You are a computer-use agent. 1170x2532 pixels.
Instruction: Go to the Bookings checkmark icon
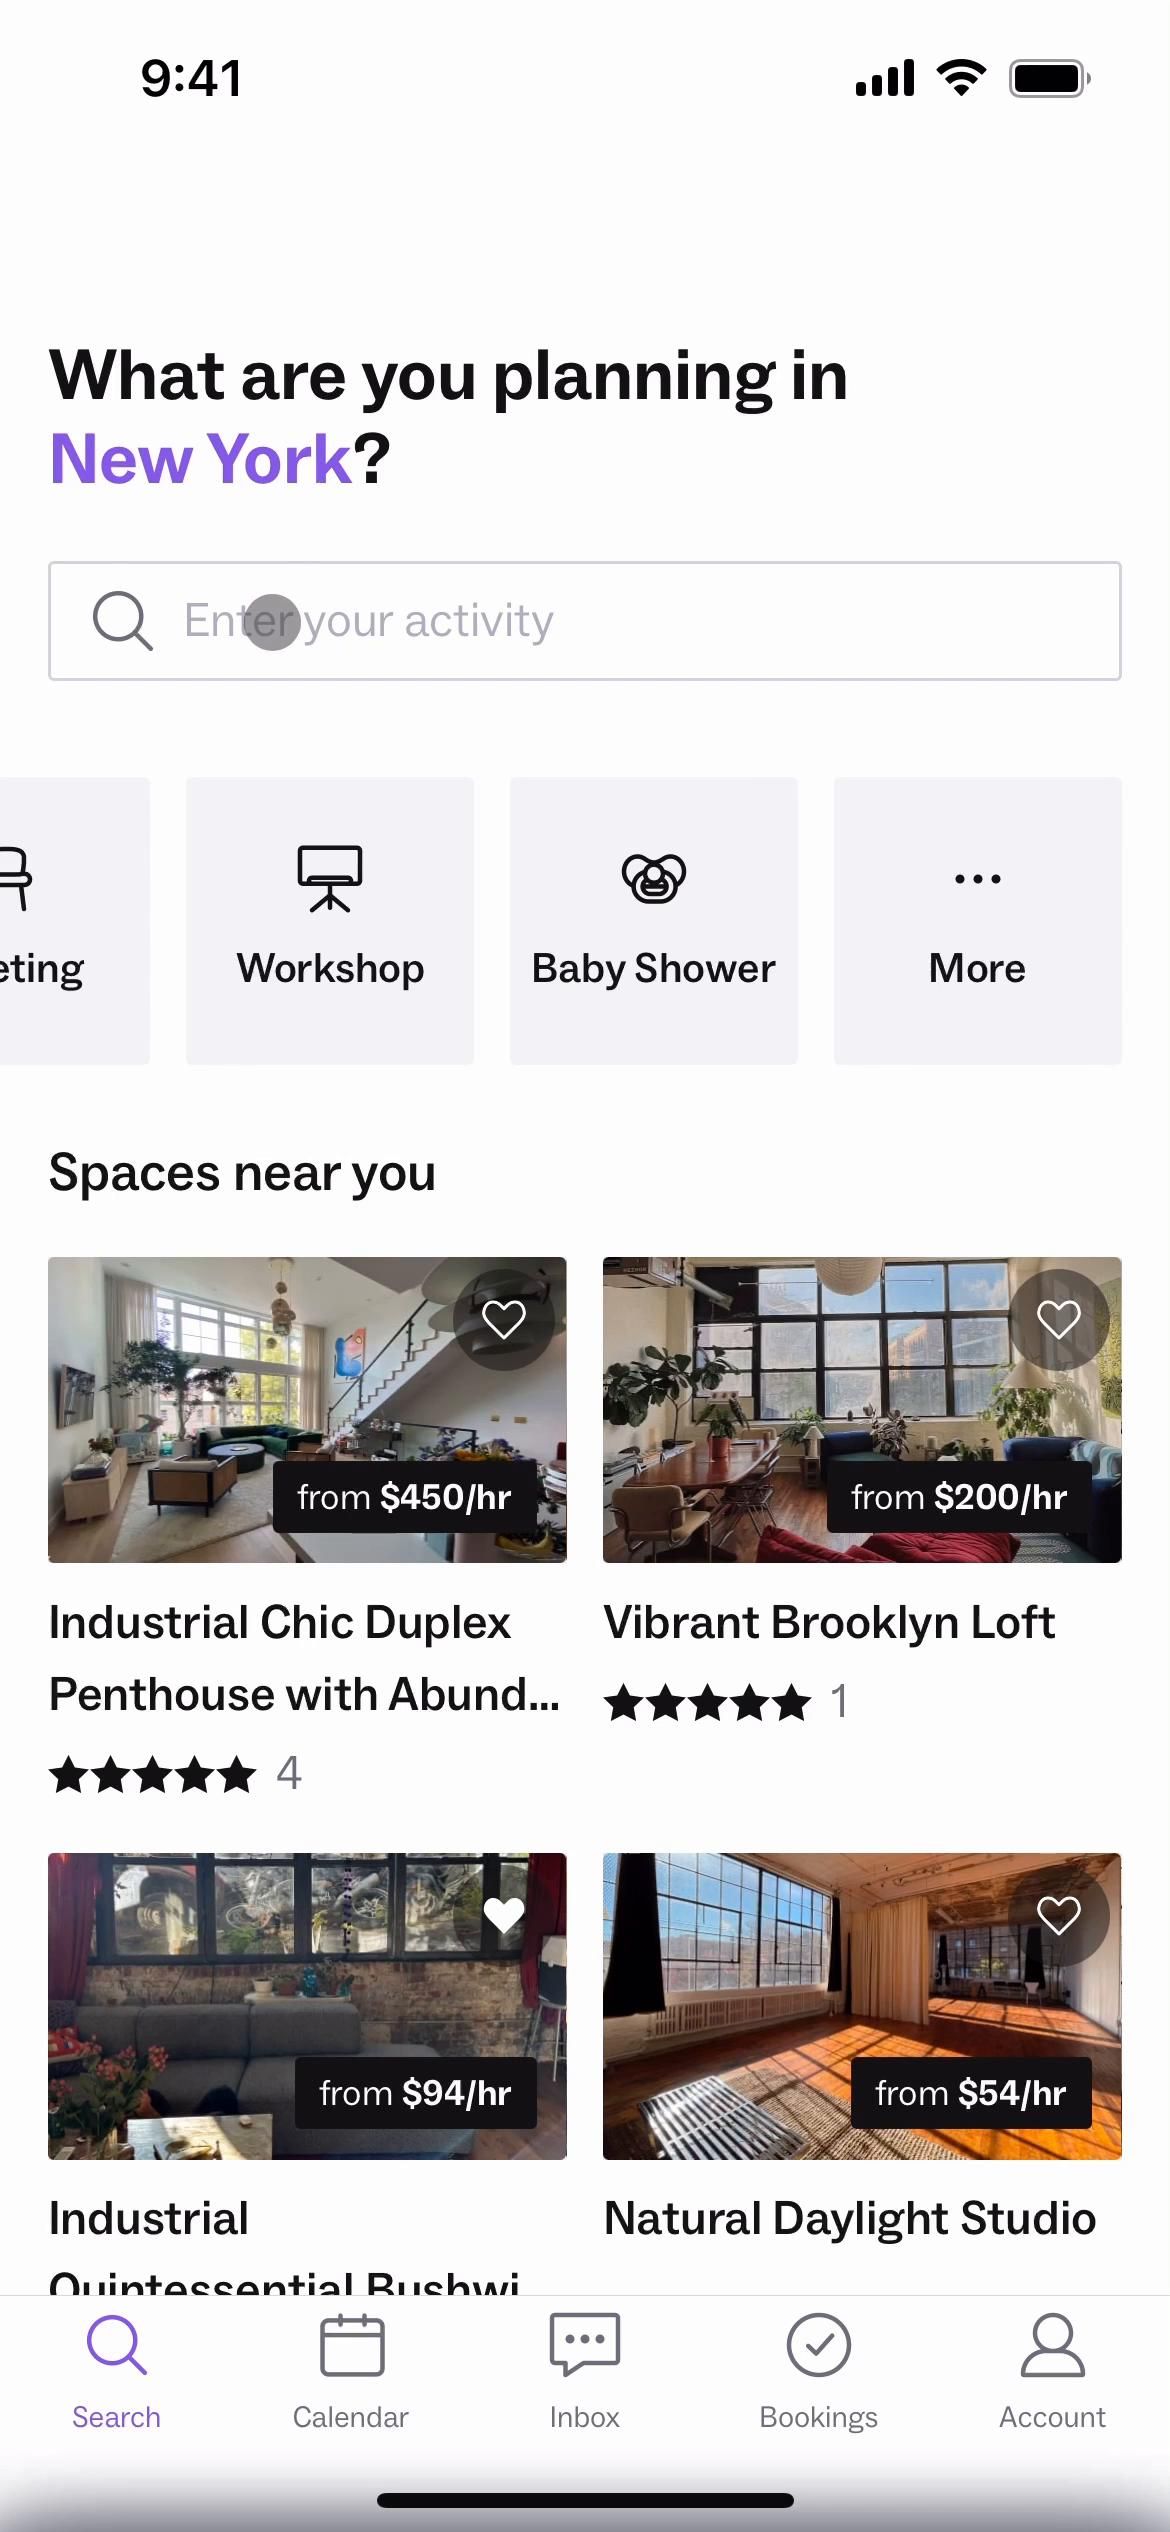point(818,2345)
